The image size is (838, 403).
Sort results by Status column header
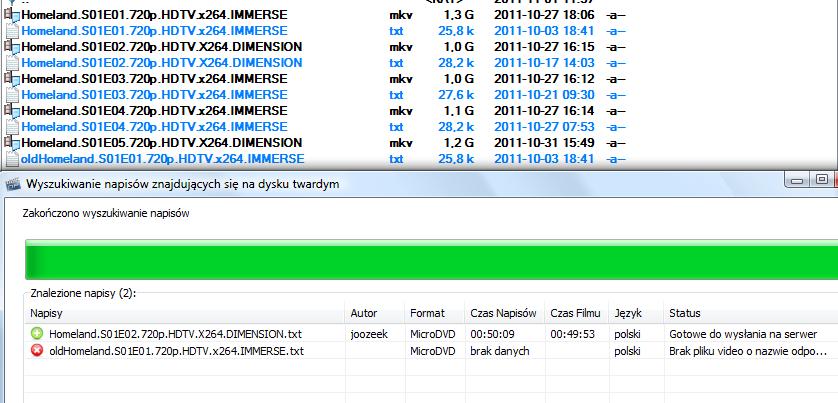click(x=750, y=313)
